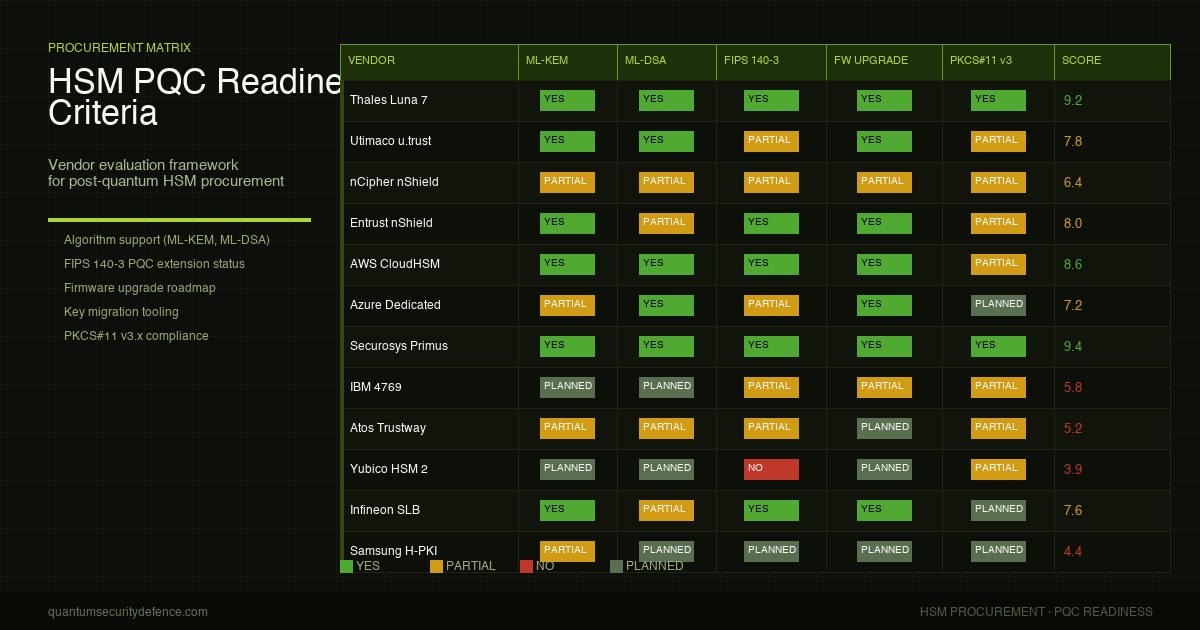
Task: Click the grey PLANNED legend swatch
Action: (x=616, y=566)
